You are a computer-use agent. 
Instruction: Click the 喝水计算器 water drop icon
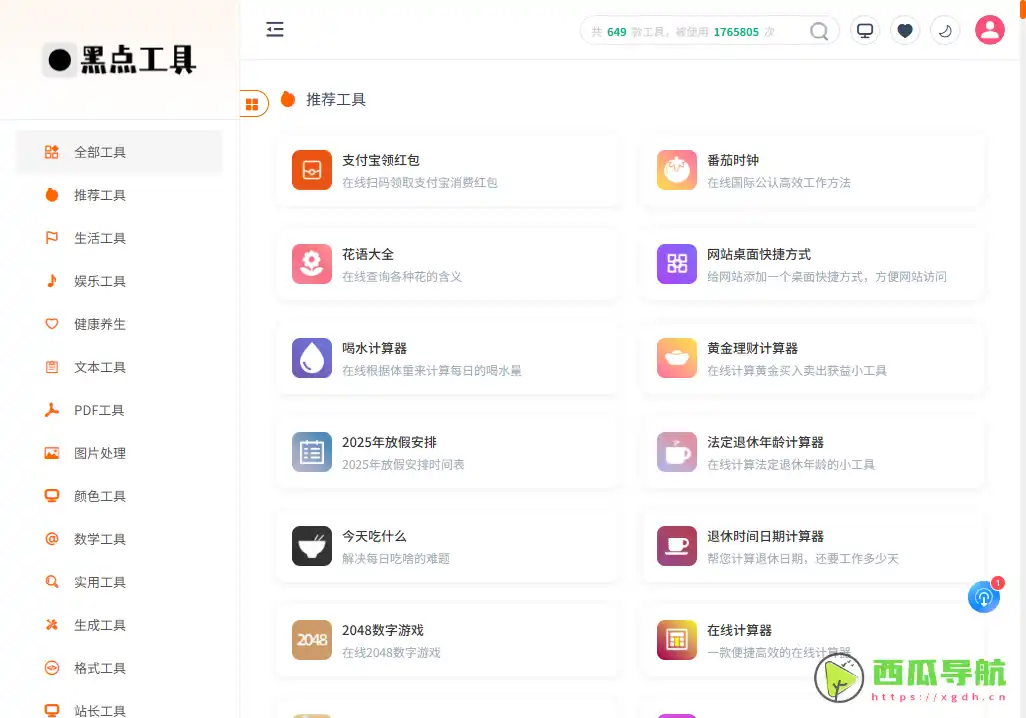point(311,358)
